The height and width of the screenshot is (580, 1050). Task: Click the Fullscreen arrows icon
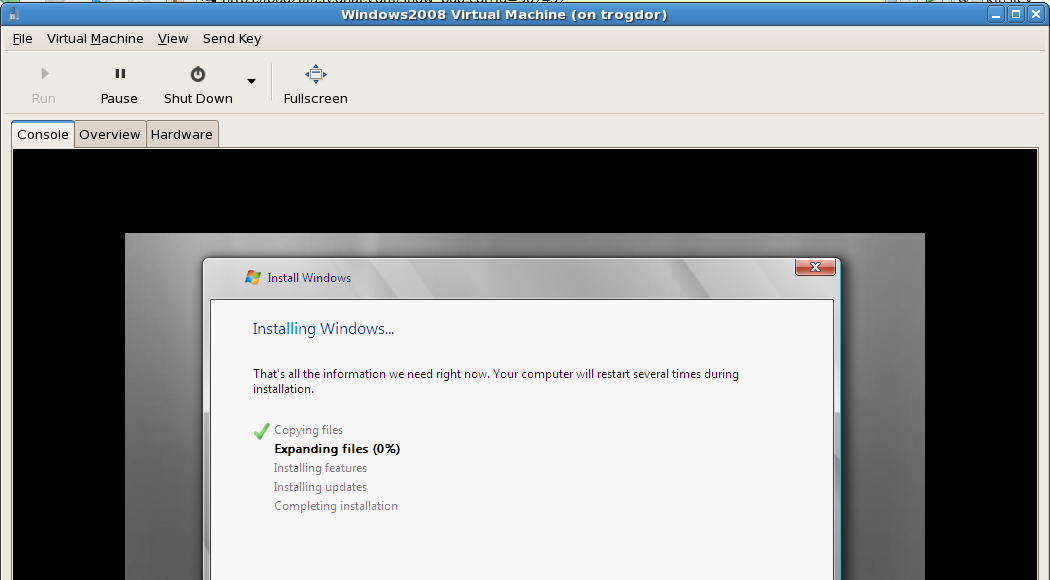(315, 74)
